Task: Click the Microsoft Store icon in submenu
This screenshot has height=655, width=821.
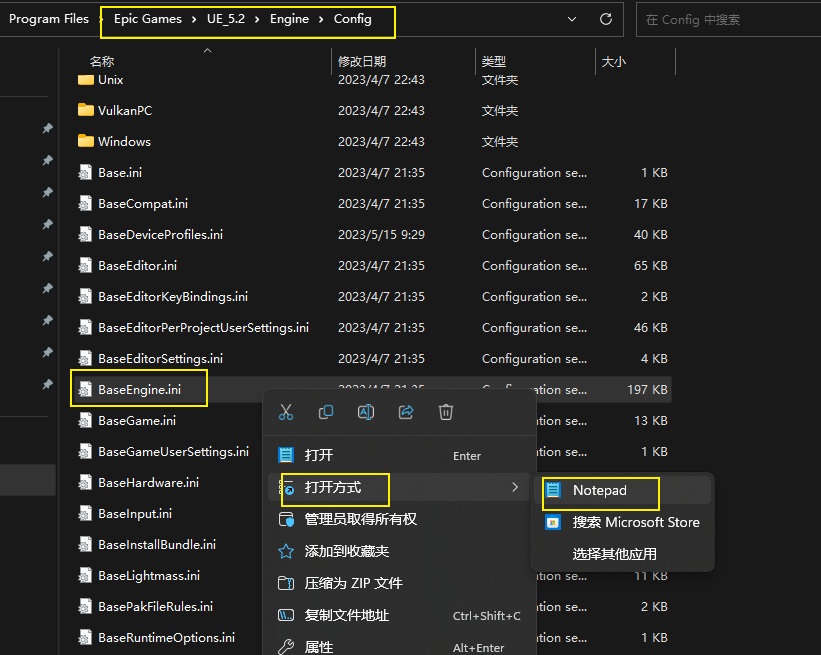Action: click(553, 522)
